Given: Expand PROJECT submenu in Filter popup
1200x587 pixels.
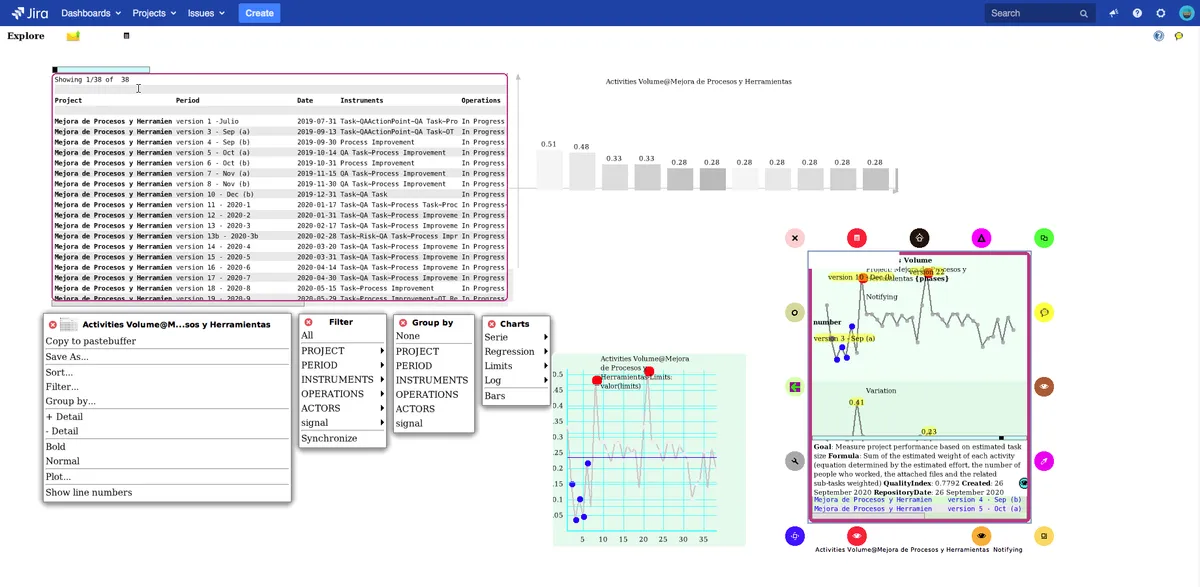Looking at the screenshot, I should (343, 351).
